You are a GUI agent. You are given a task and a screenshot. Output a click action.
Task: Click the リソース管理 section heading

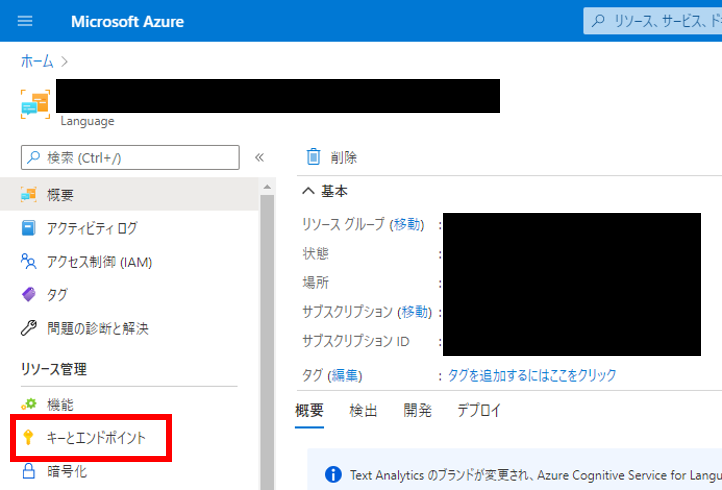pos(54,369)
